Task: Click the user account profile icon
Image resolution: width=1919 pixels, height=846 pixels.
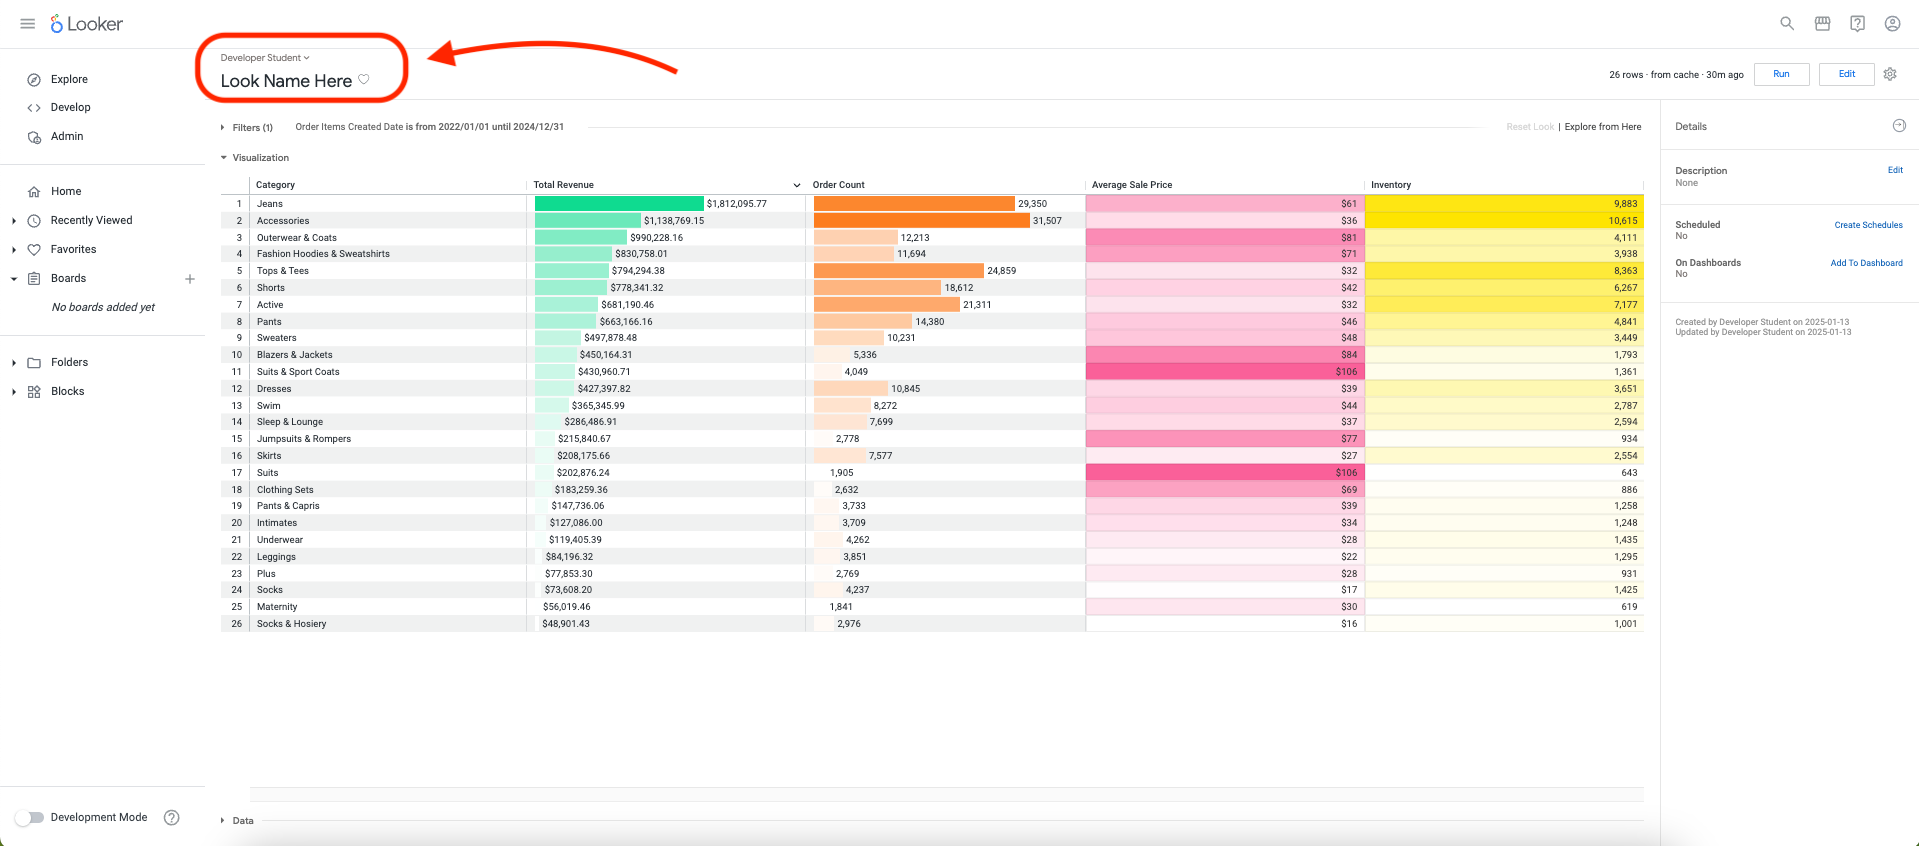Action: point(1893,24)
